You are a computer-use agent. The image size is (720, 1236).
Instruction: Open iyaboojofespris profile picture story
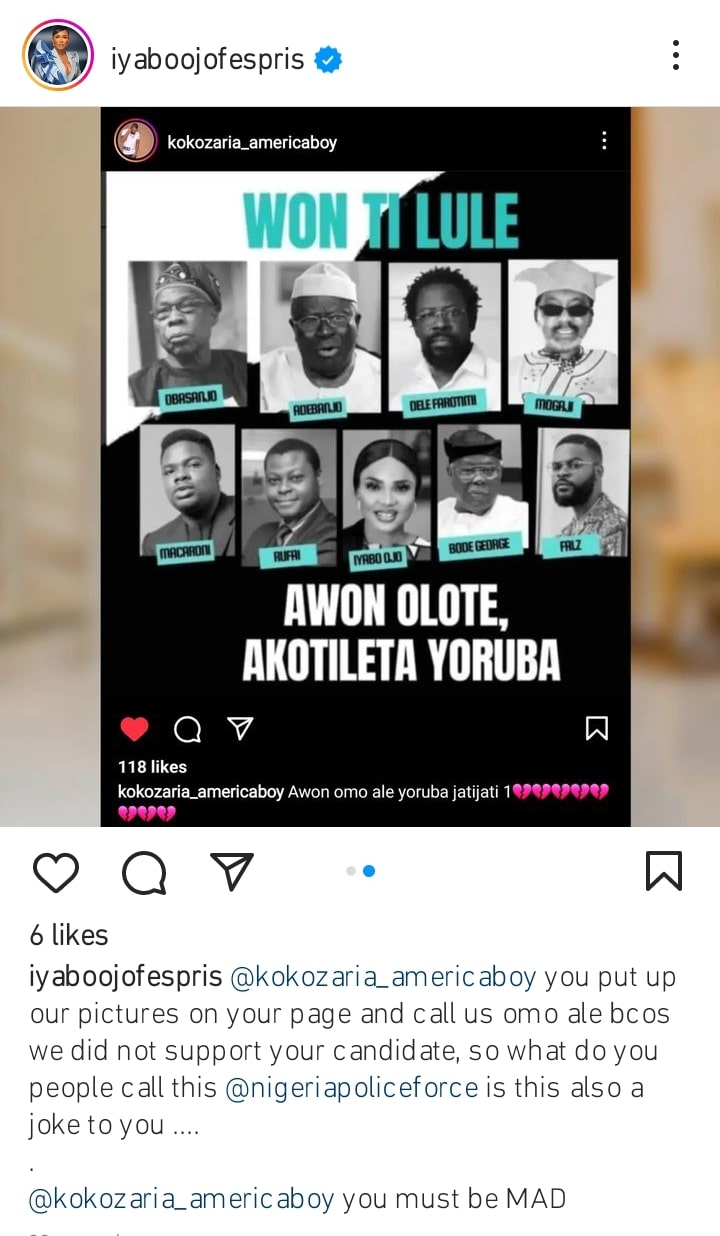point(57,57)
